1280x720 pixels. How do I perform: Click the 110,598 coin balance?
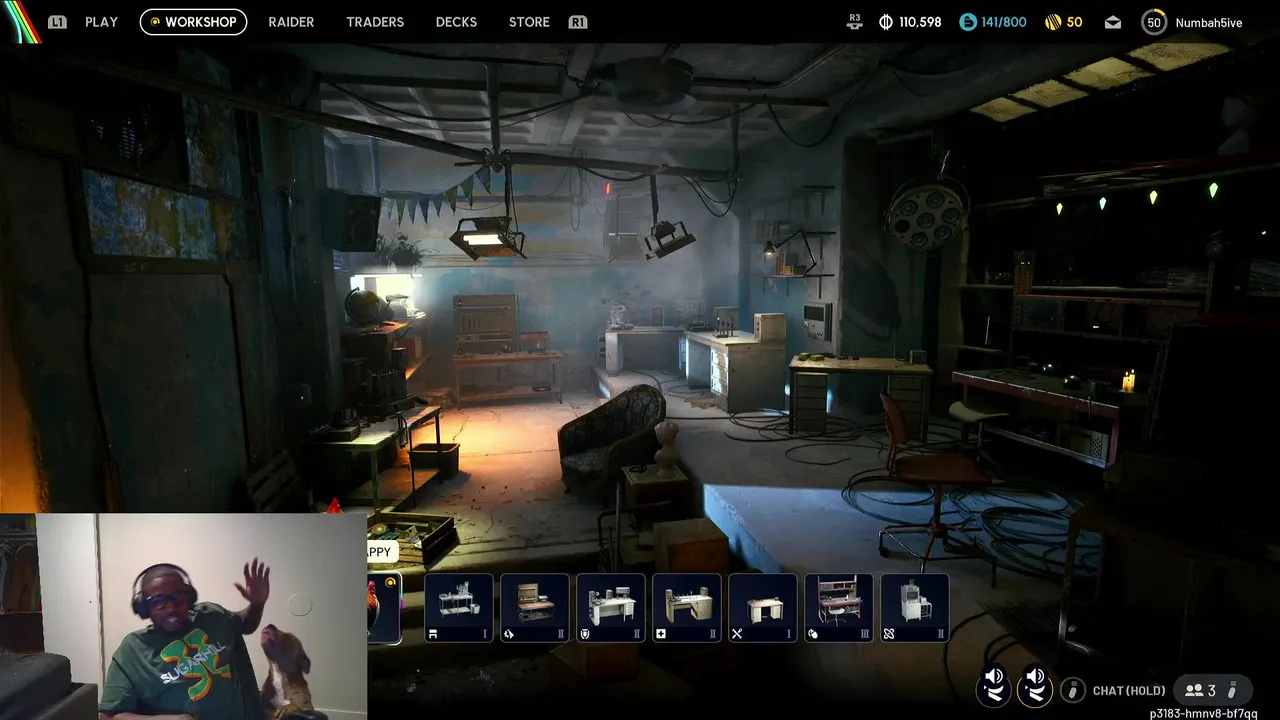tap(920, 22)
